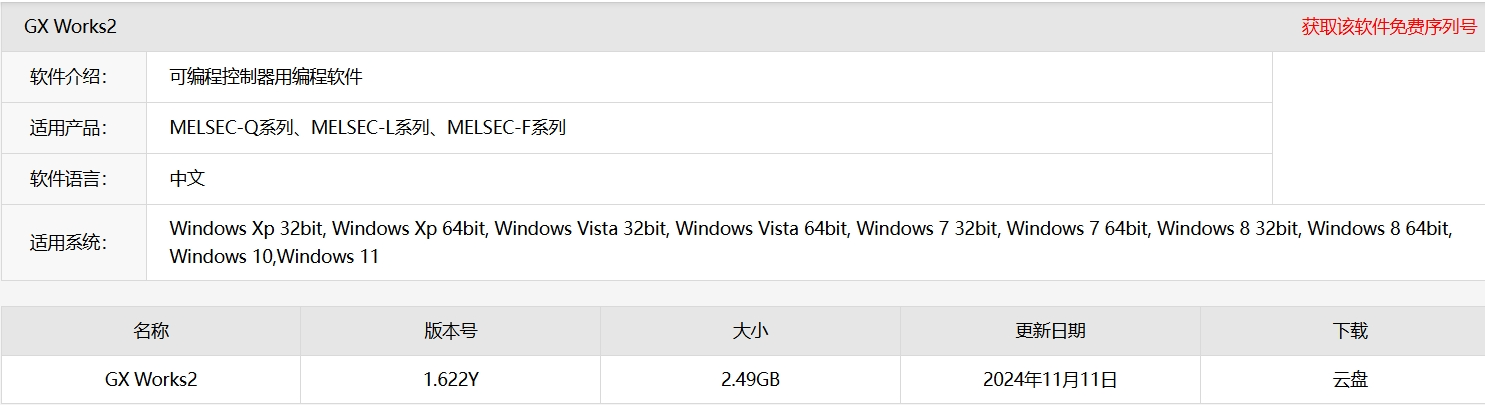Select the 软件语言 row label
The width and height of the screenshot is (1485, 405).
(68, 179)
